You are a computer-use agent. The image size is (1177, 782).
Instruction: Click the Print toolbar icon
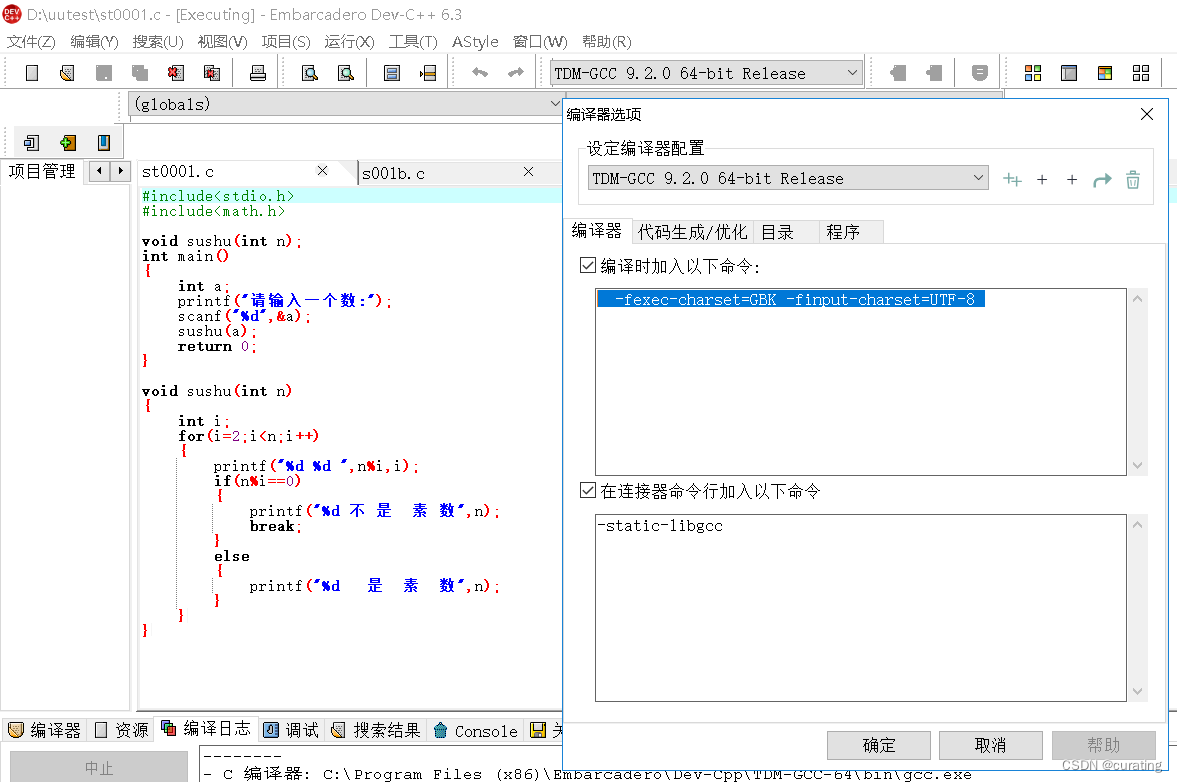pos(258,73)
